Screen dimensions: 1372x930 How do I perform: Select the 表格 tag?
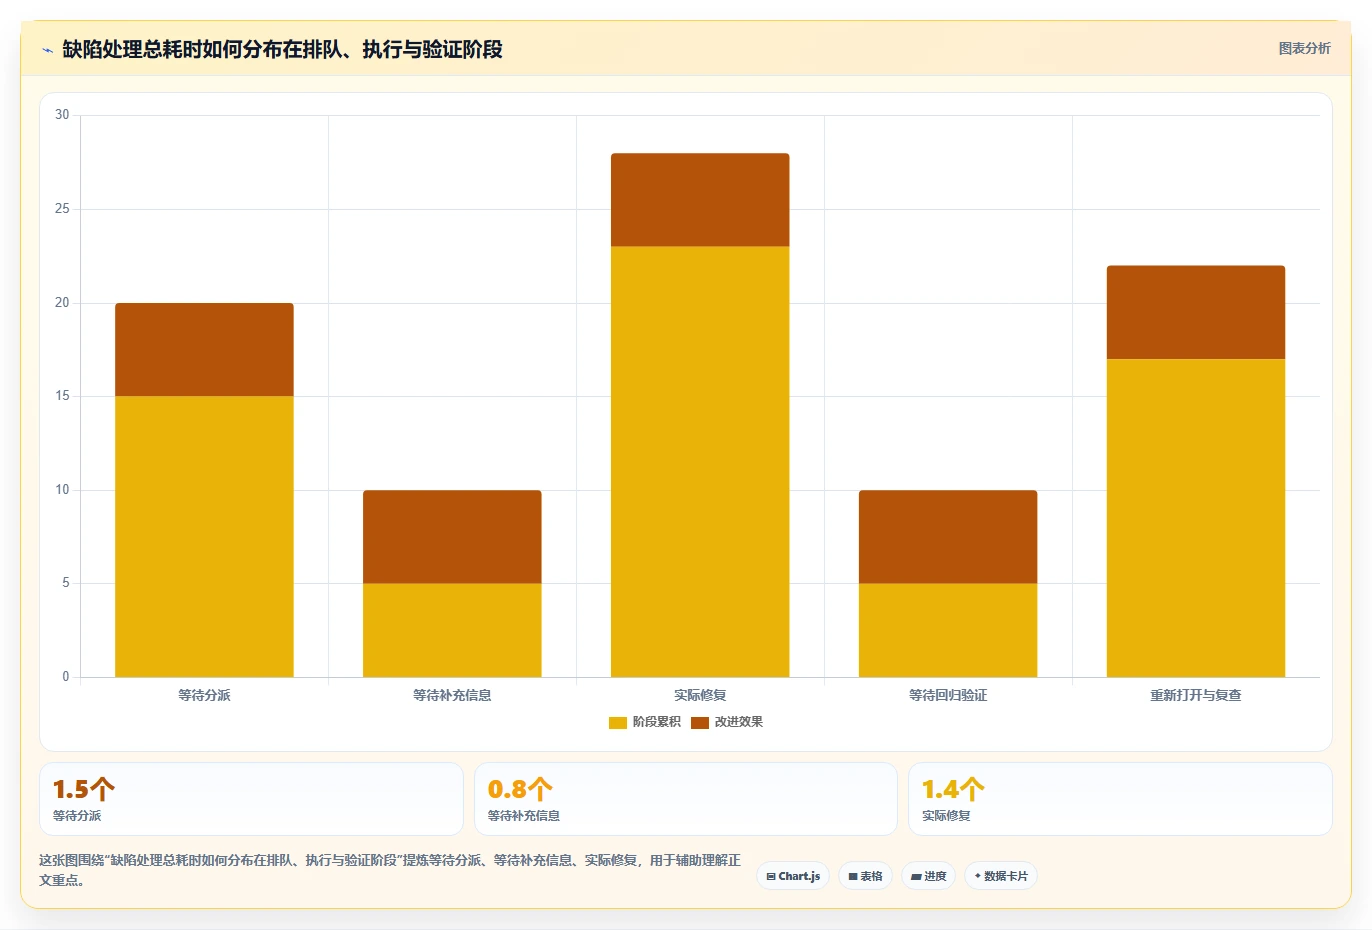(x=865, y=876)
